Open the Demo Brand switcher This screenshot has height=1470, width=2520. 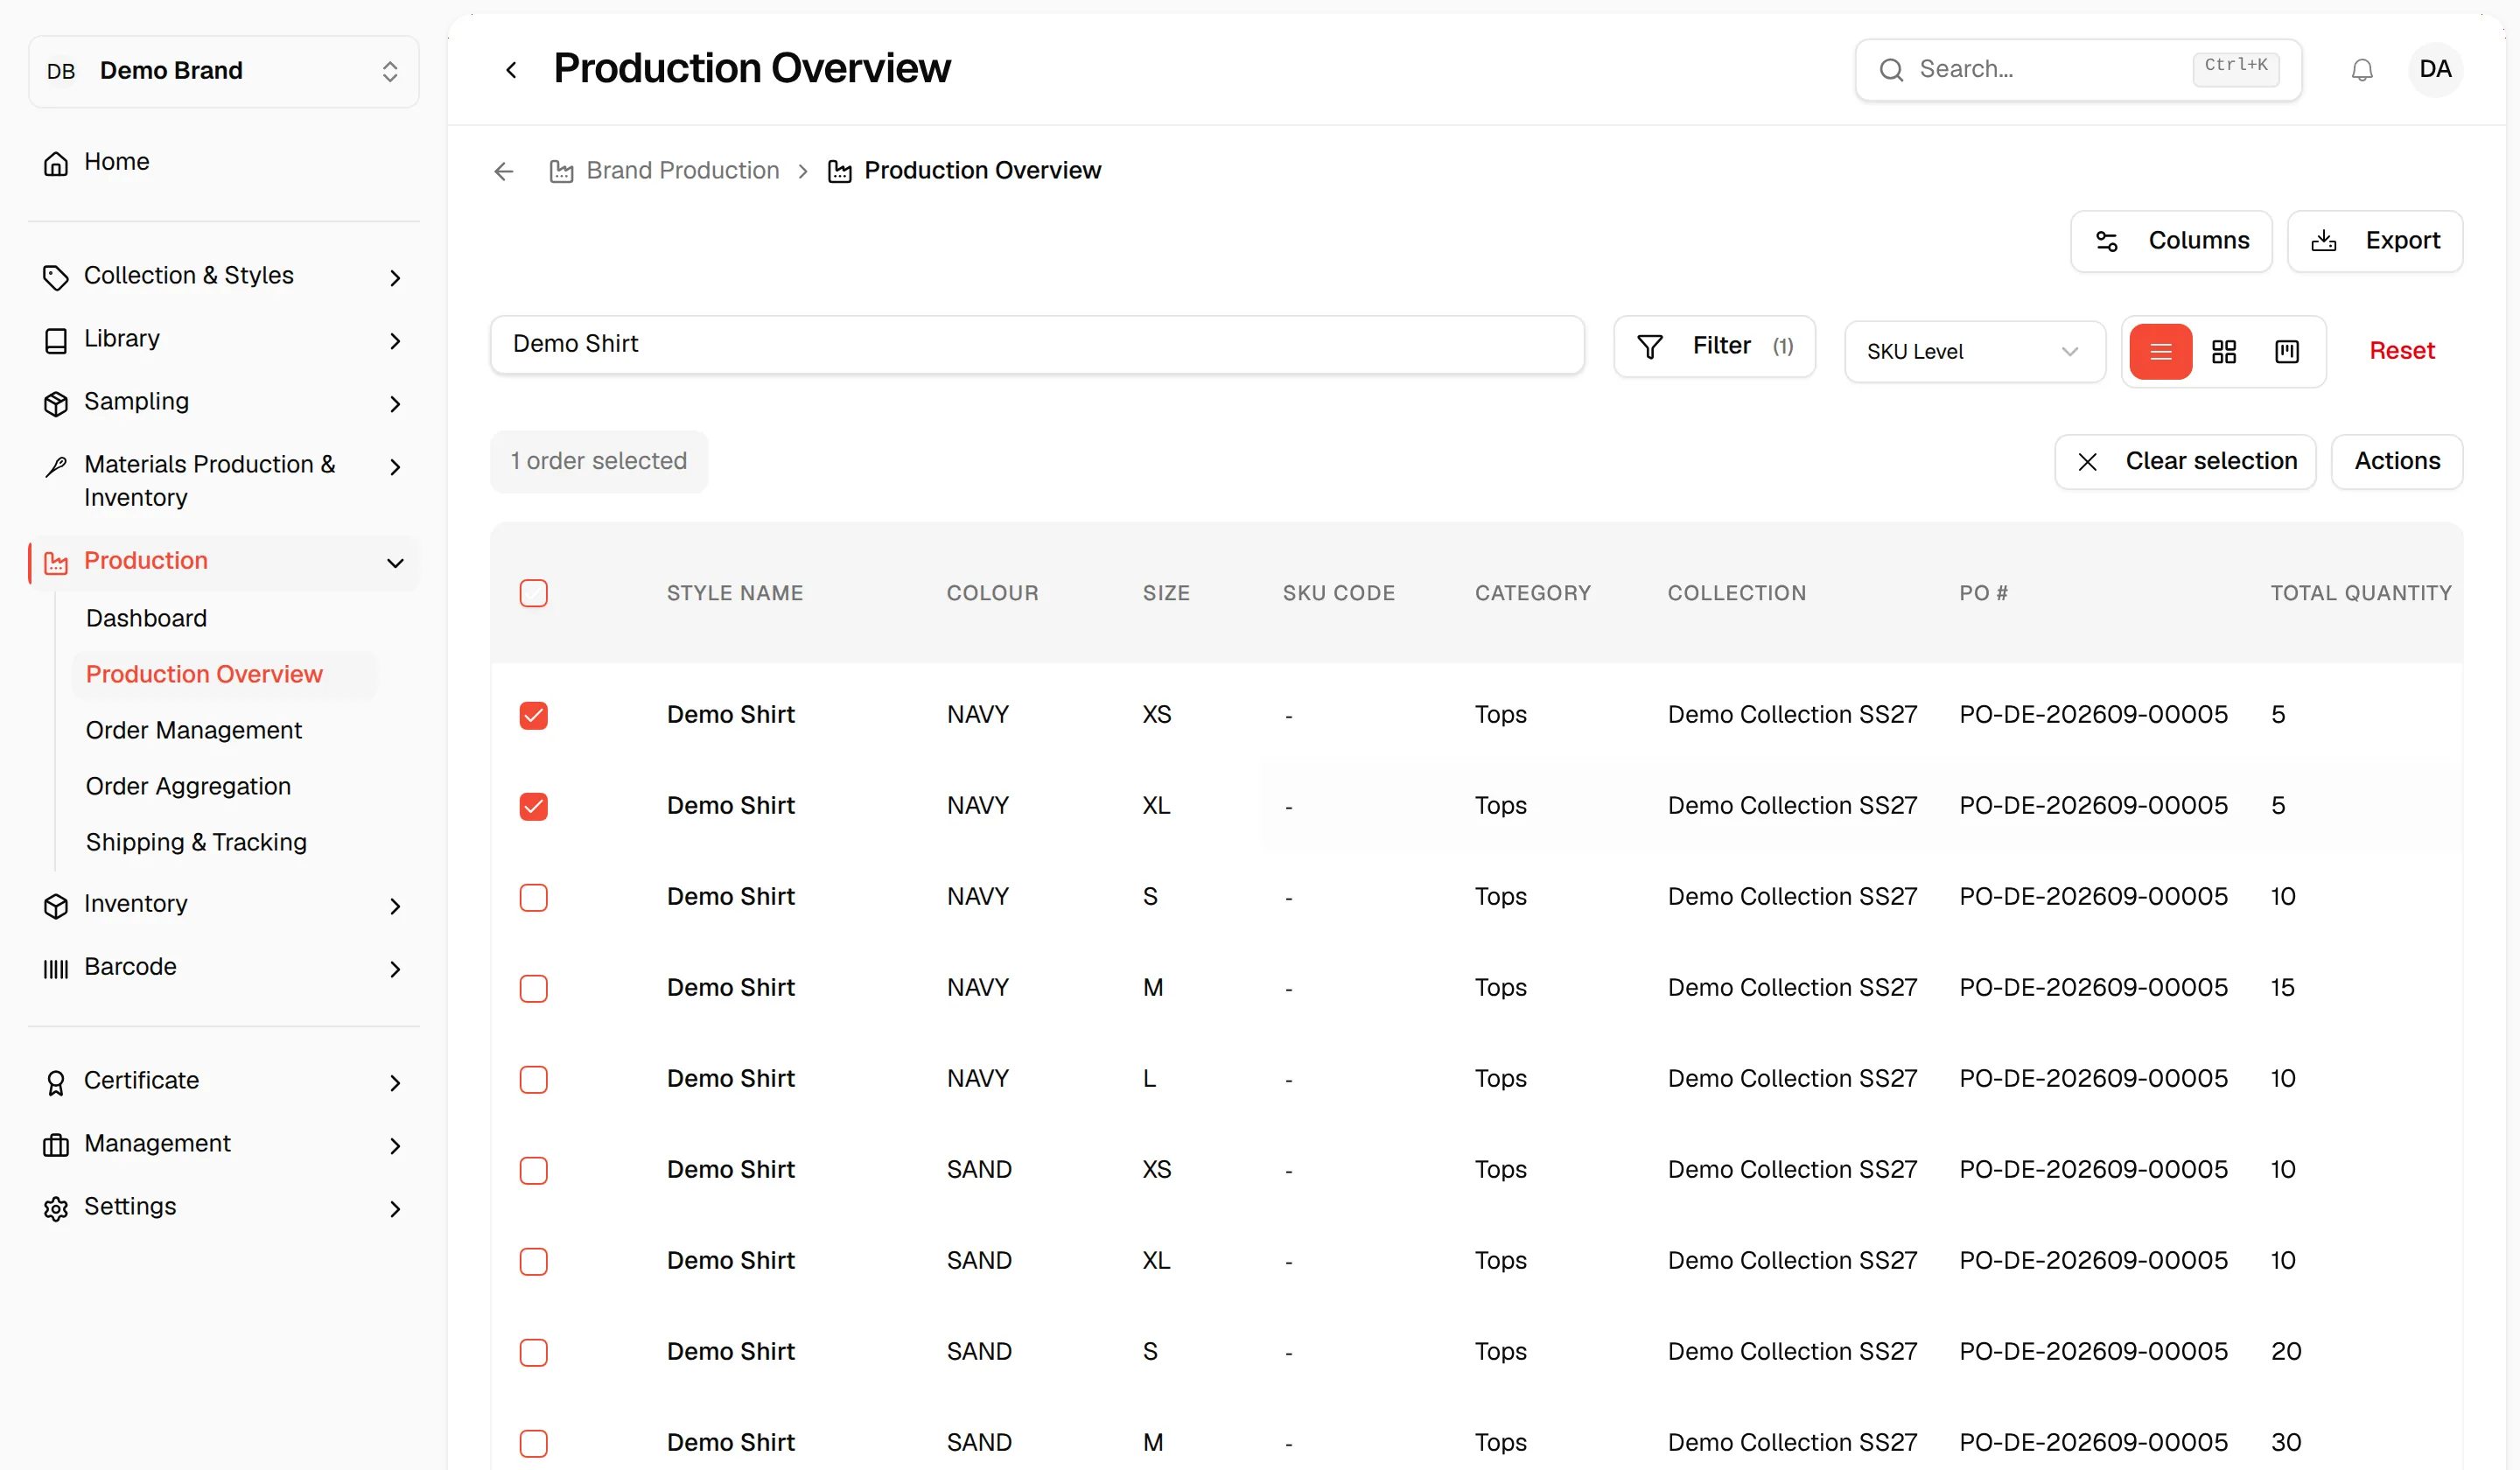[223, 71]
